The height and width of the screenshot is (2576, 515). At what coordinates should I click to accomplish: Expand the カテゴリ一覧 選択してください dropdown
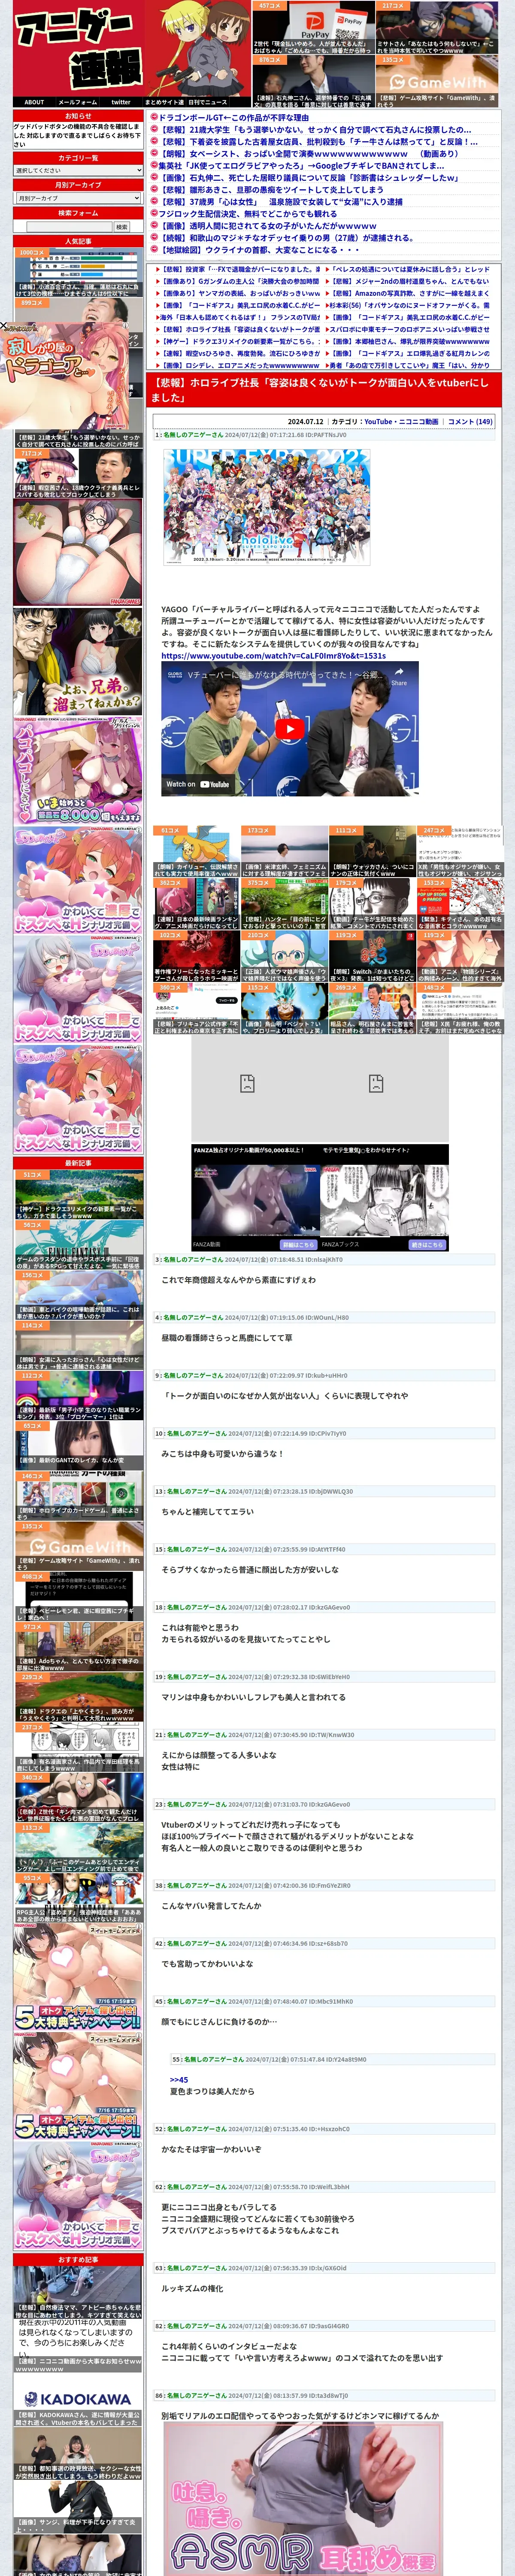pos(78,170)
